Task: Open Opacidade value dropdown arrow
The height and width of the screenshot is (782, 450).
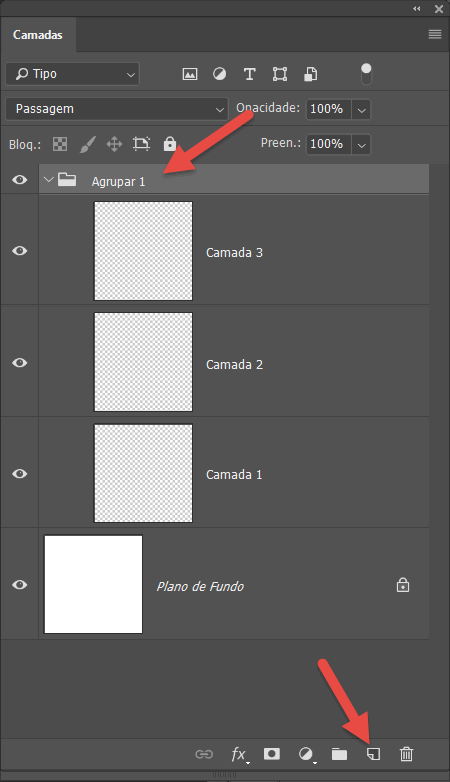Action: coord(362,109)
